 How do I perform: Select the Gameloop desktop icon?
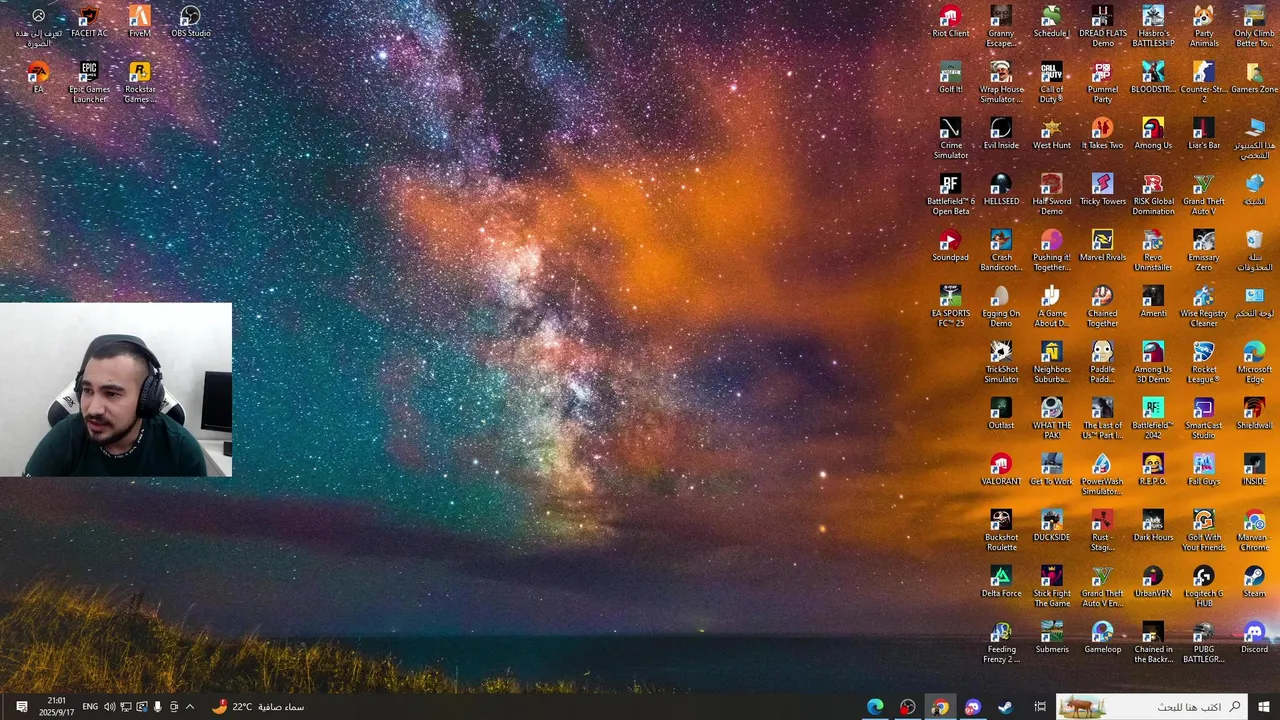point(1102,638)
